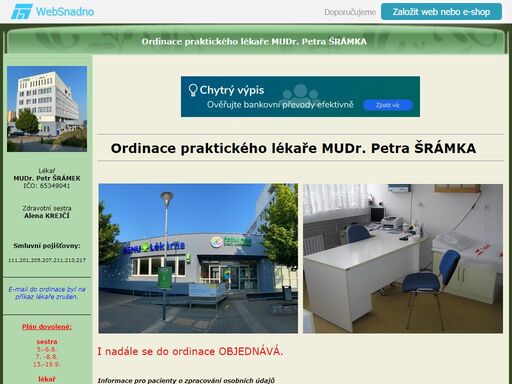Select insurance codes '111,201,205,207,211,213,217'
Image resolution: width=512 pixels, height=384 pixels.
point(47,260)
